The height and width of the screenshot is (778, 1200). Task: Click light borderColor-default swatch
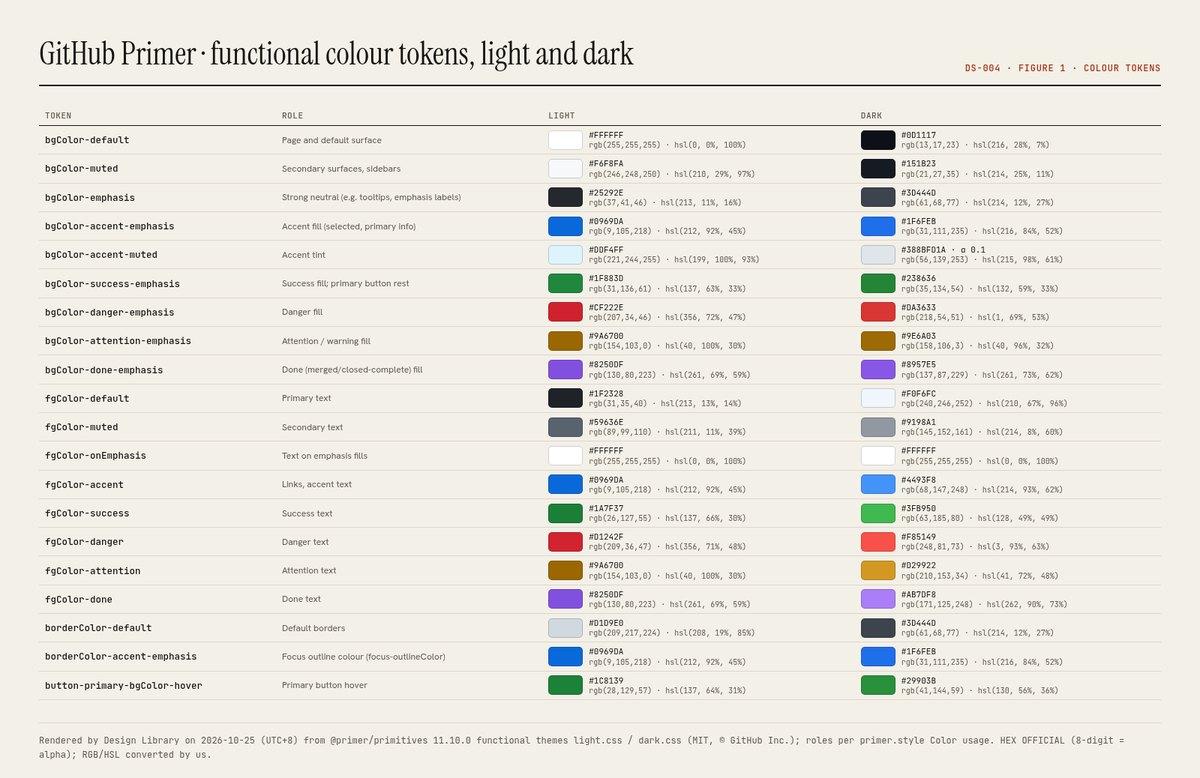point(565,628)
